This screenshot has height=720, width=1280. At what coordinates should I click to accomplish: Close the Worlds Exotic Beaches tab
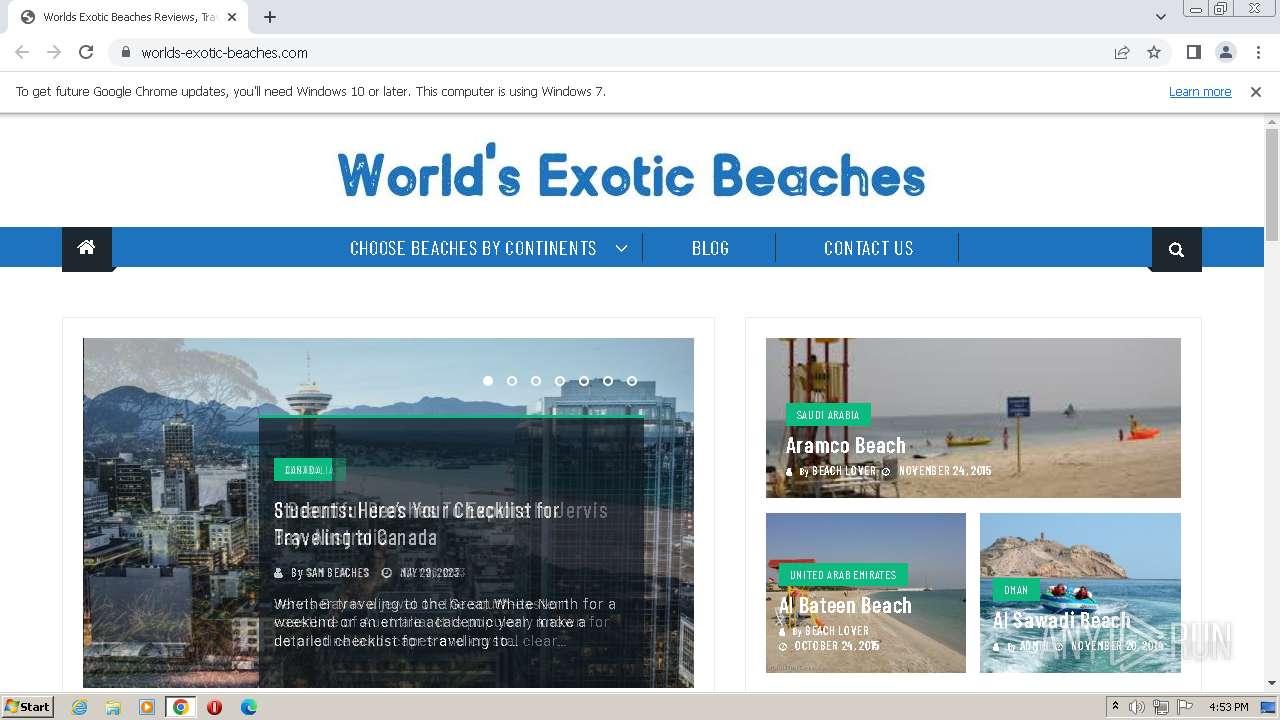click(x=232, y=17)
